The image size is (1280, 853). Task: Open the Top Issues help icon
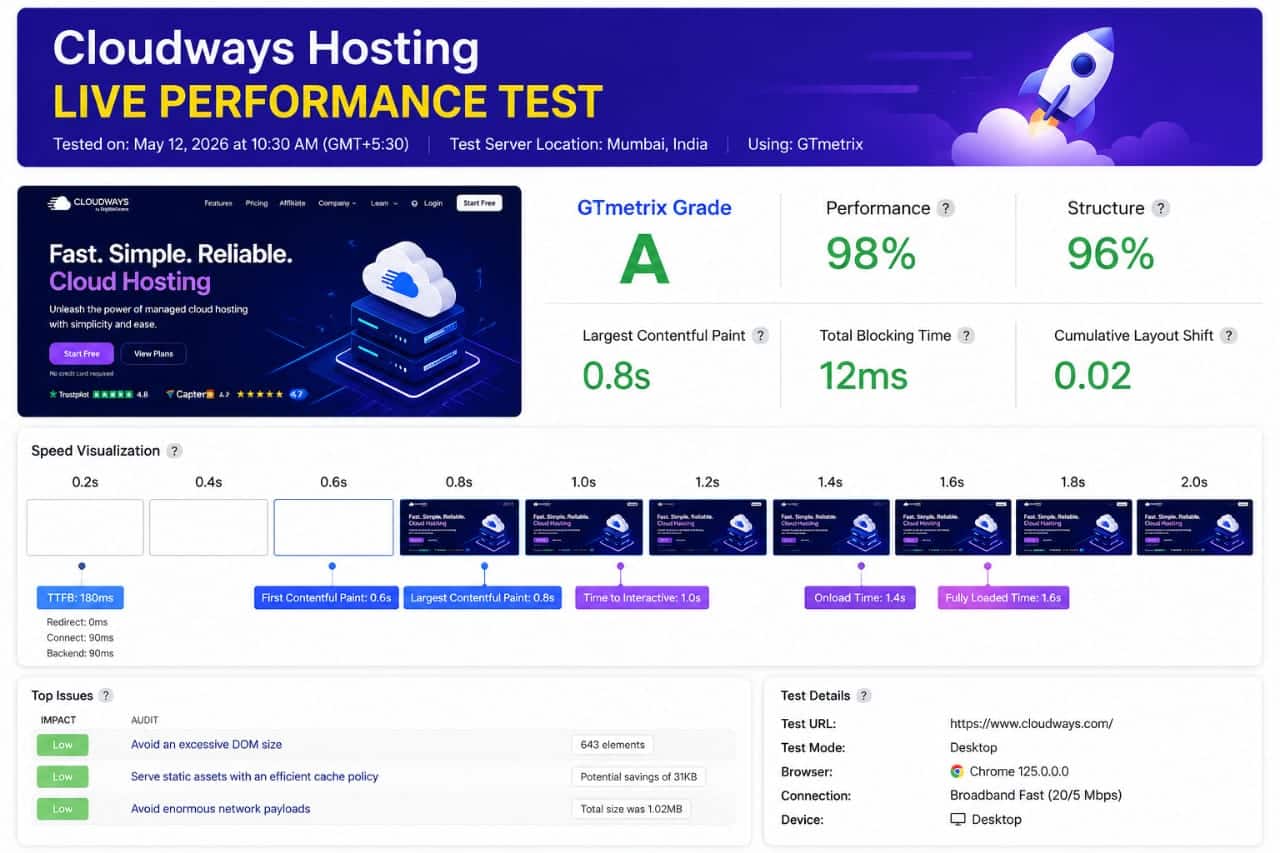pyautogui.click(x=106, y=695)
